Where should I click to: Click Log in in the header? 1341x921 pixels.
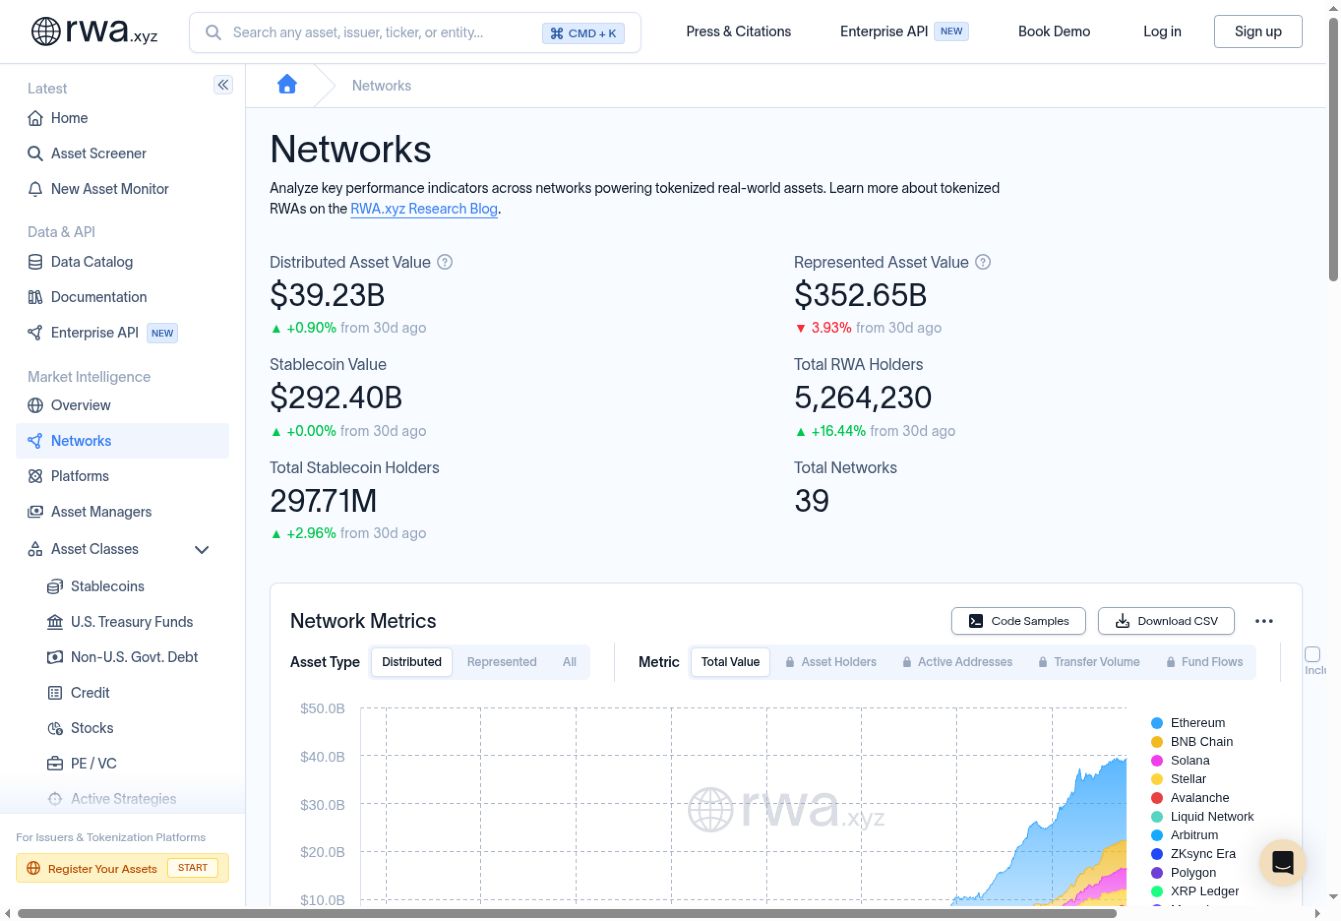pos(1162,32)
